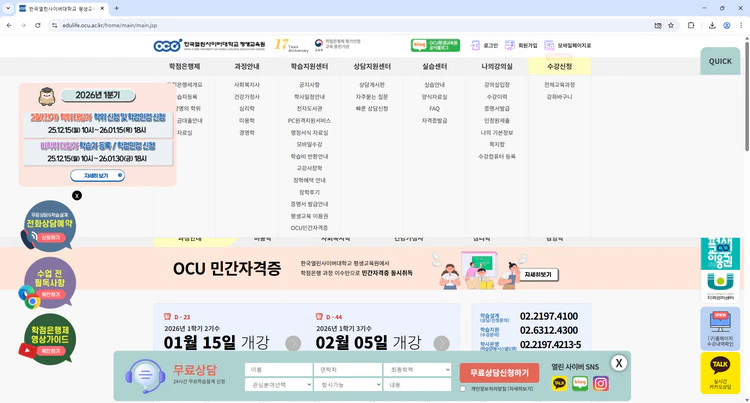Click the 전화상담예약 phone consultation bubble
The image size is (750, 403).
click(x=49, y=226)
